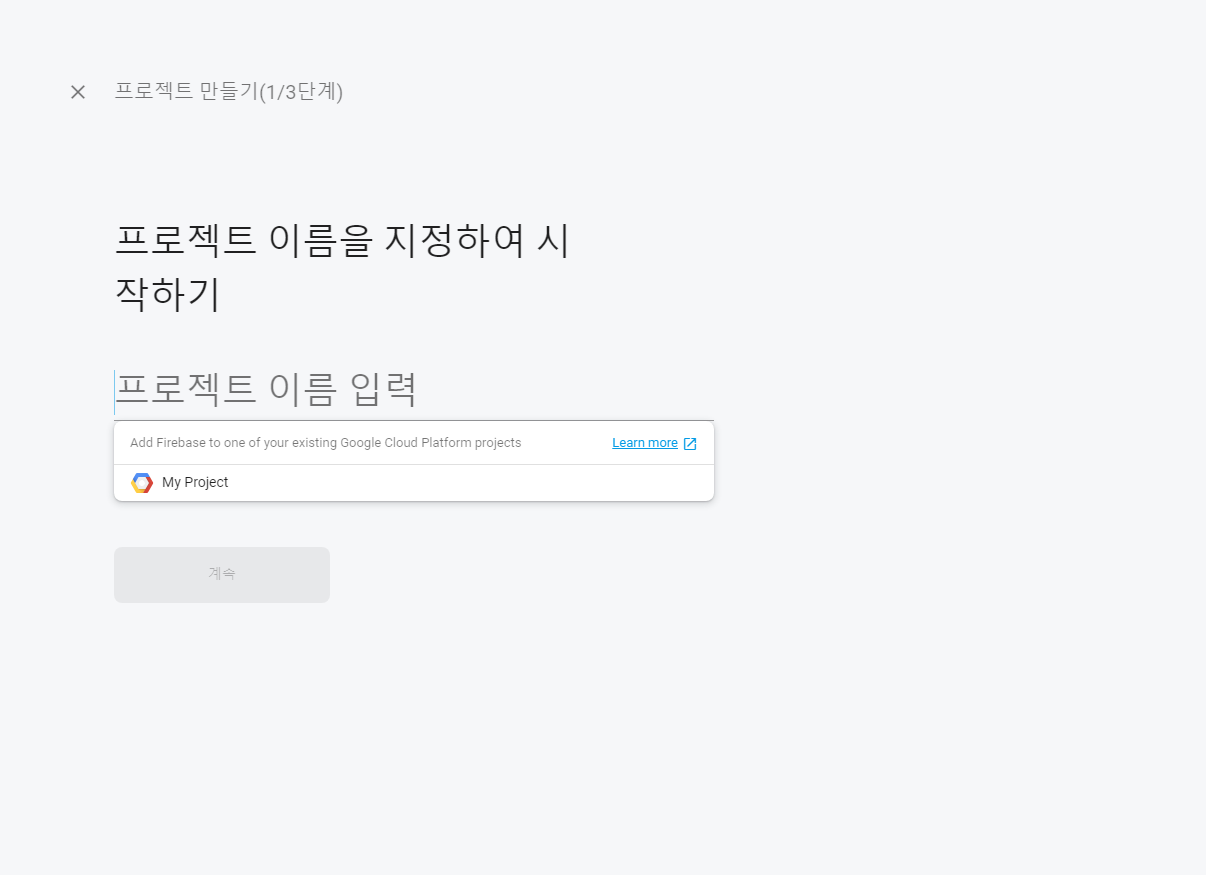Click the Add Firebase to existing projects text
This screenshot has width=1206, height=875.
click(326, 443)
